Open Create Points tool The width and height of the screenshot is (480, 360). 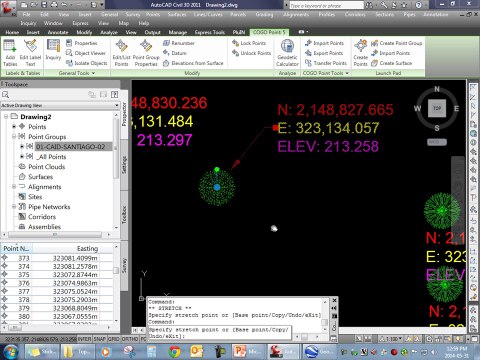pyautogui.click(x=360, y=53)
